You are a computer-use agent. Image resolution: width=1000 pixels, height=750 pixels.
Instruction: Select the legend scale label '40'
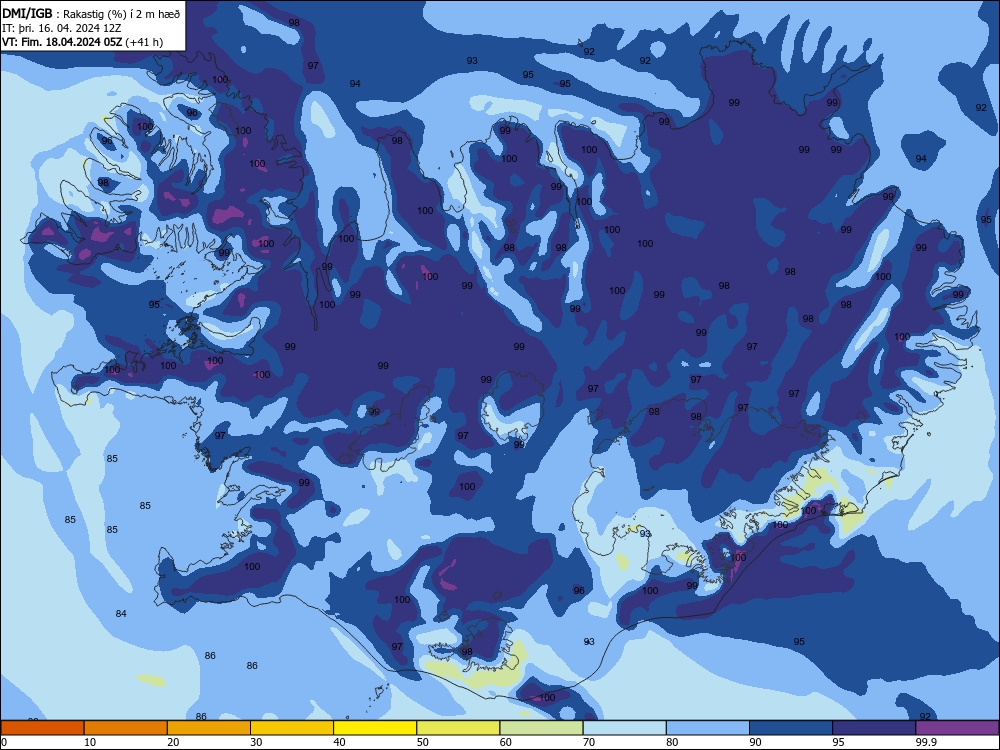point(340,742)
